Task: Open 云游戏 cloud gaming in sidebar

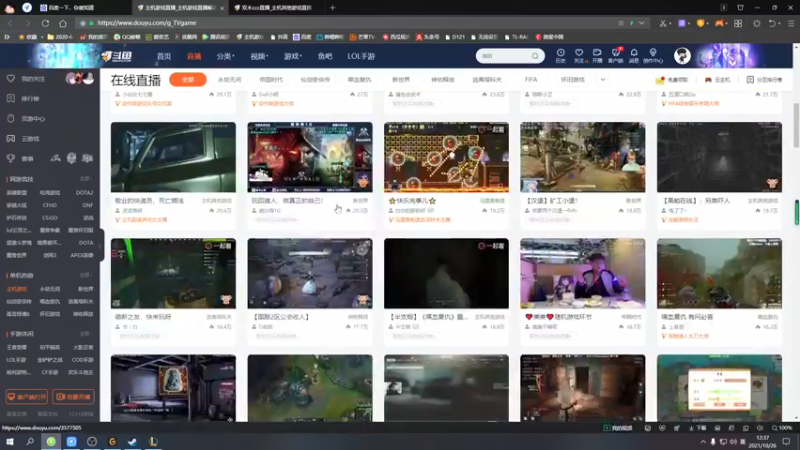Action: pyautogui.click(x=30, y=138)
